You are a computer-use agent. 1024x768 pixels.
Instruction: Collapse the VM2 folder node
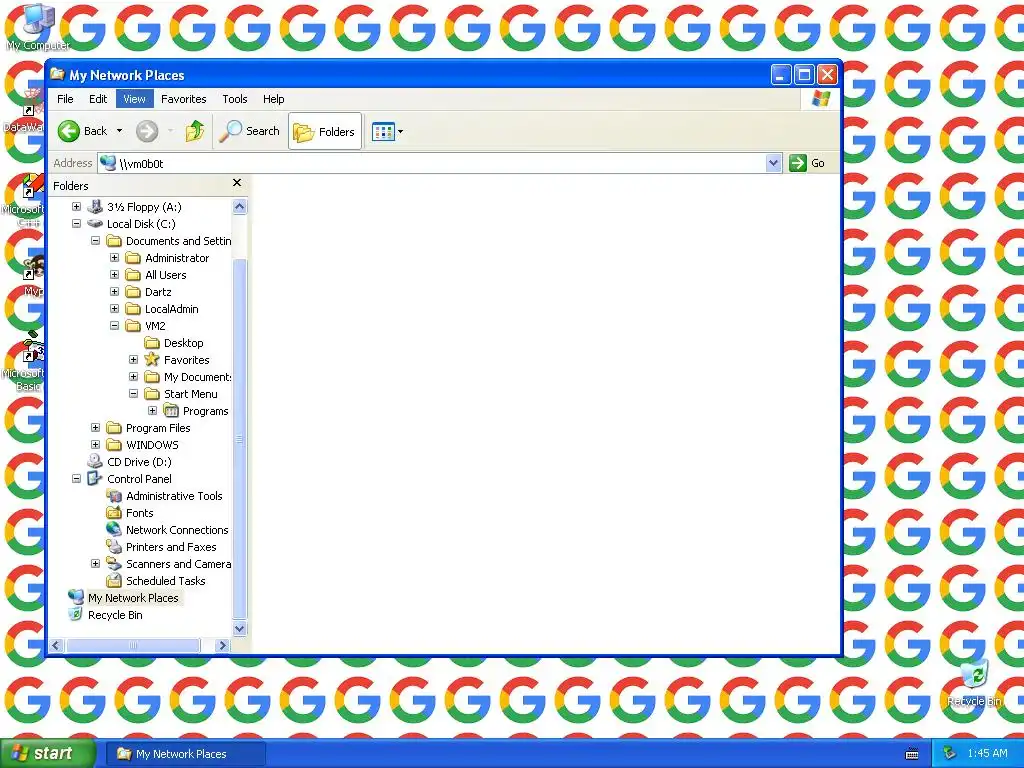(x=114, y=325)
